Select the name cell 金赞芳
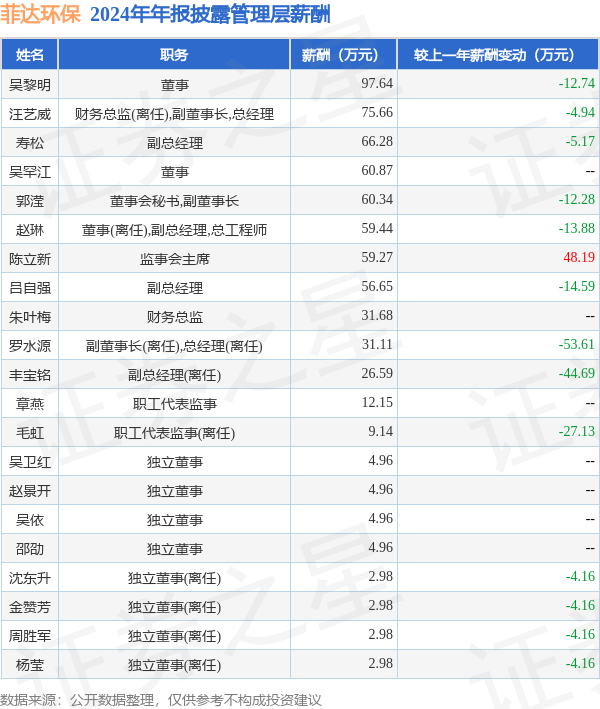Image resolution: width=600 pixels, height=709 pixels. tap(30, 606)
